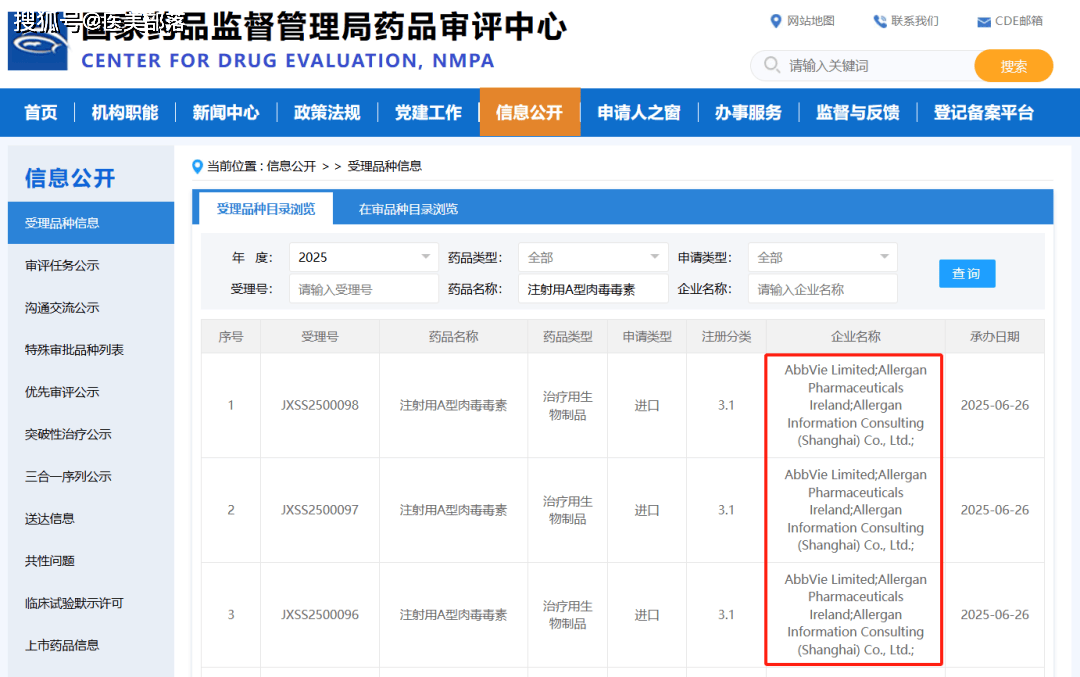Click date 2025-06-26 in row JXSS2500098
Screen dimensions: 1080x677
(995, 406)
